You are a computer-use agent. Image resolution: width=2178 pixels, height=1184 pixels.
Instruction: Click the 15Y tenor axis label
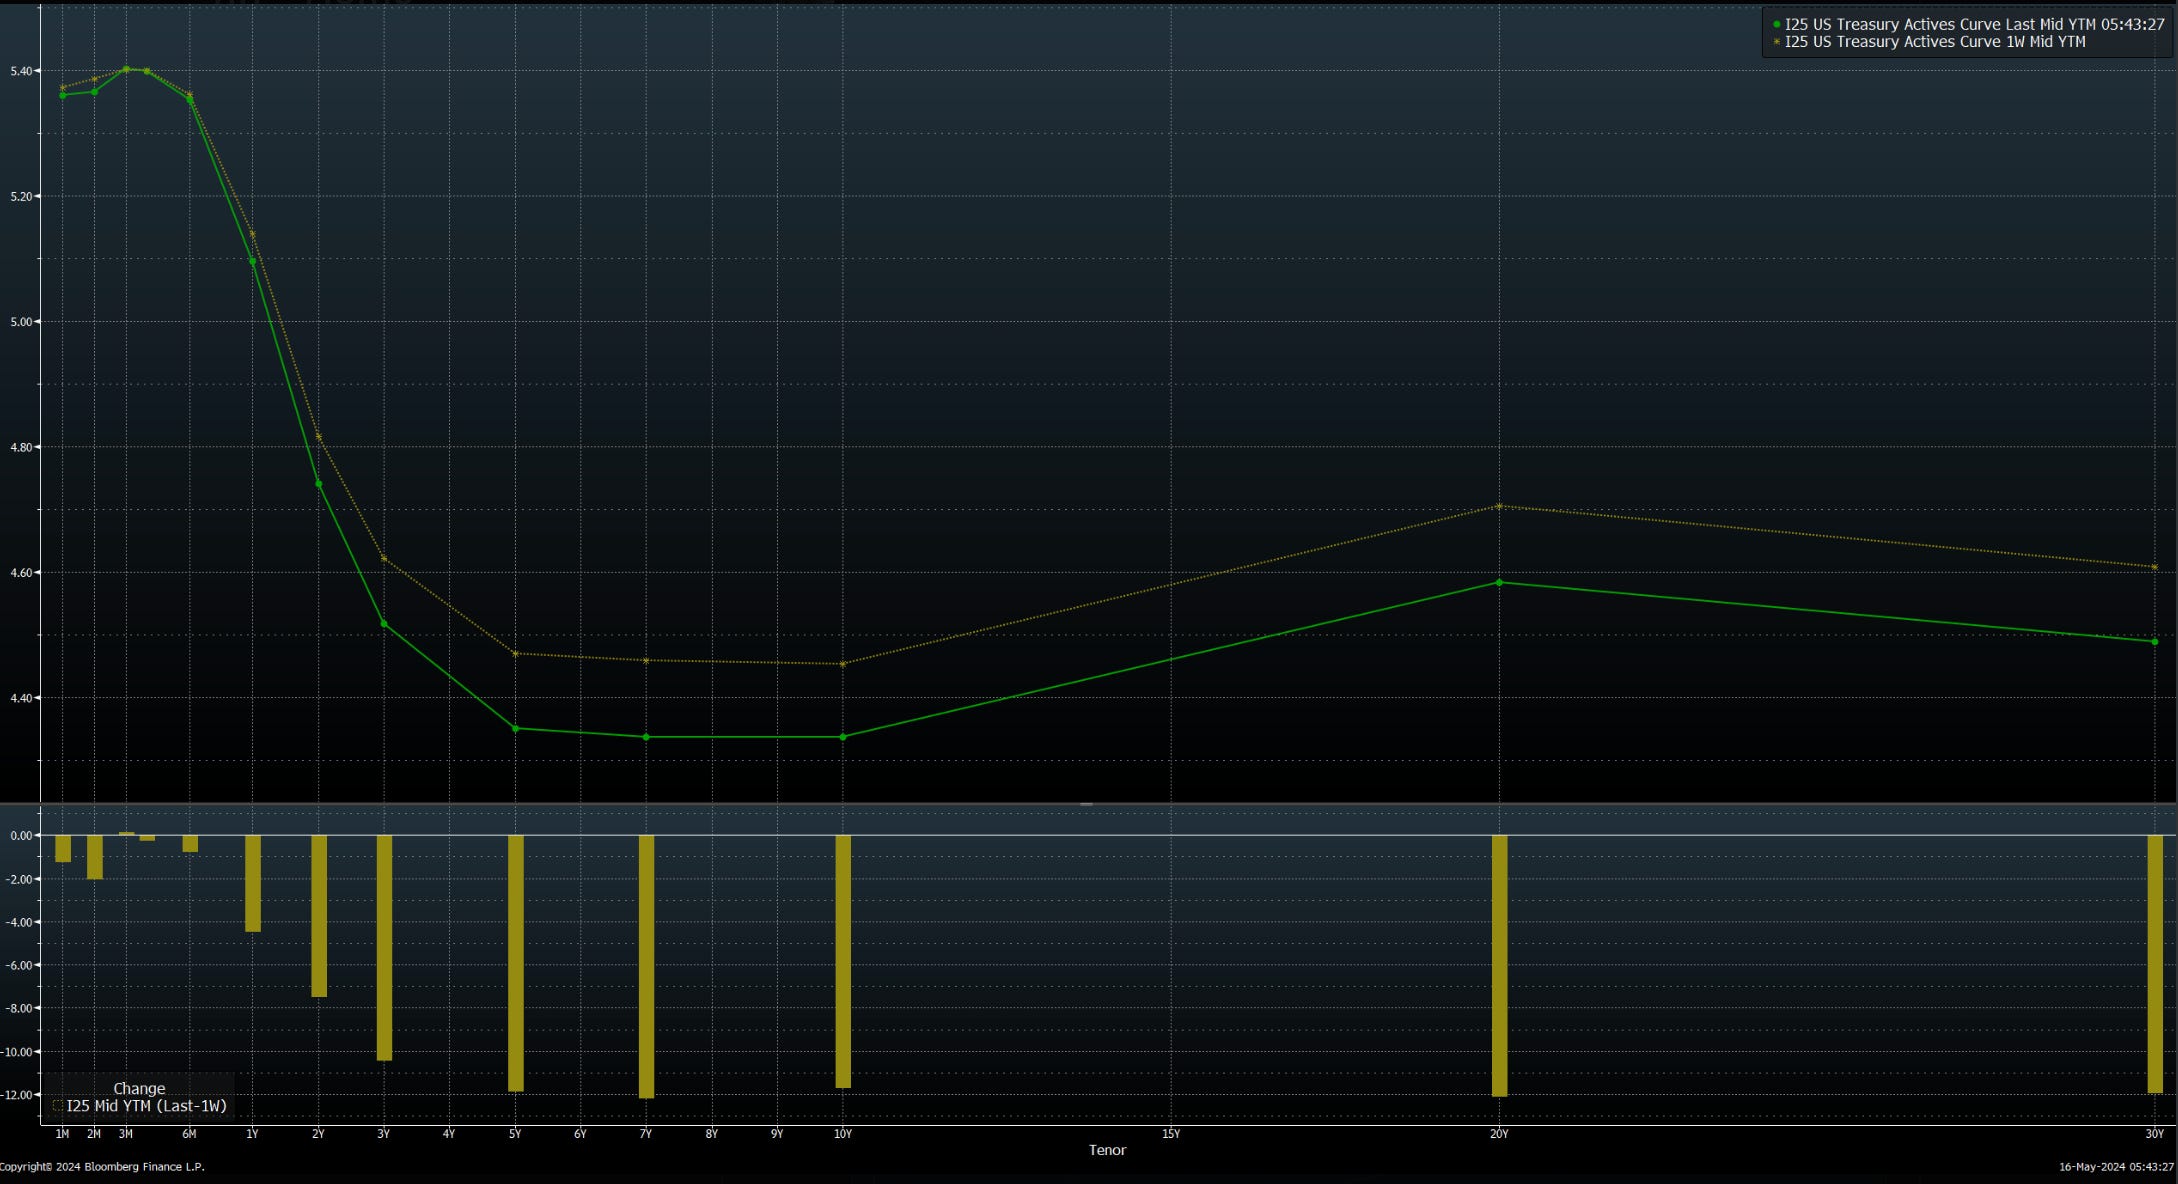(1171, 1134)
